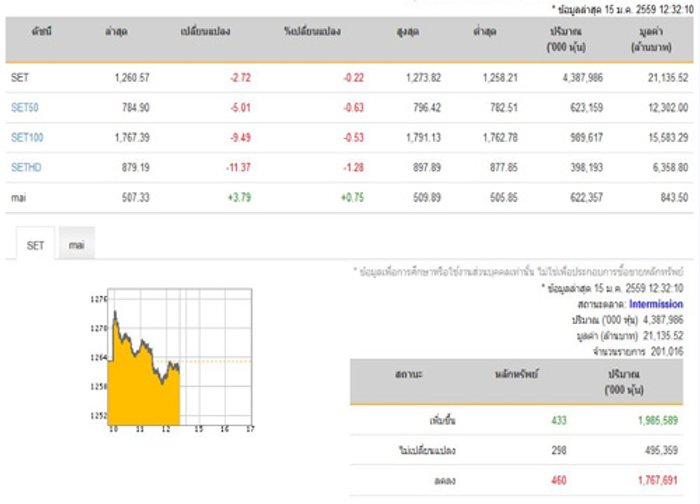Click mai high value 509.89
This screenshot has height=504, width=700.
427,197
